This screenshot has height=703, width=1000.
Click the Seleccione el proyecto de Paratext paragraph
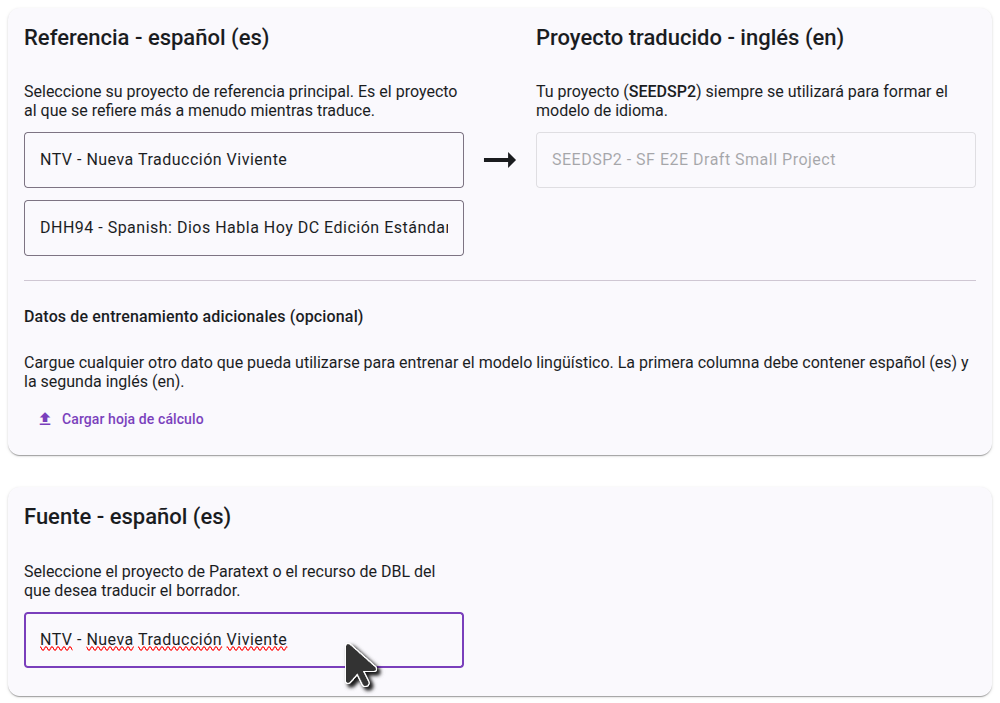(x=230, y=581)
